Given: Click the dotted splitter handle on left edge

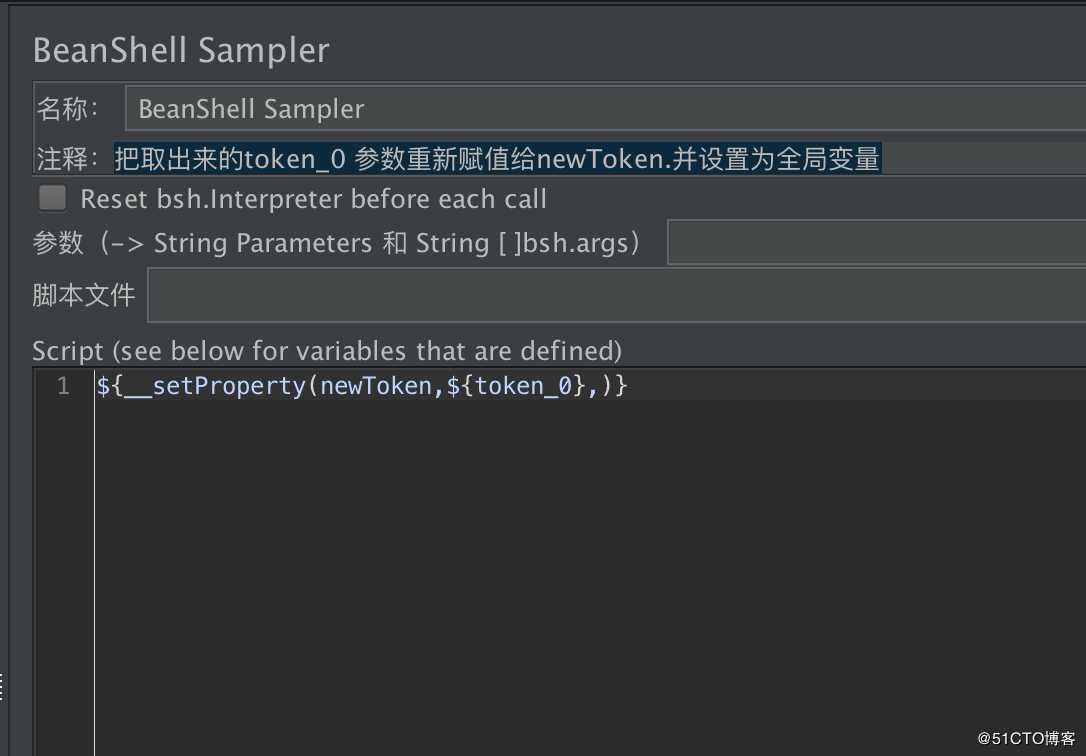Looking at the screenshot, I should [2, 686].
